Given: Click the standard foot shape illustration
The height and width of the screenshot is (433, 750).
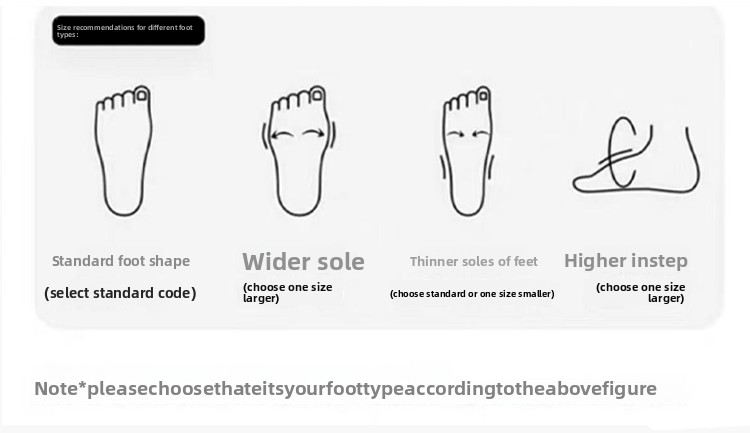Looking at the screenshot, I should [x=122, y=150].
